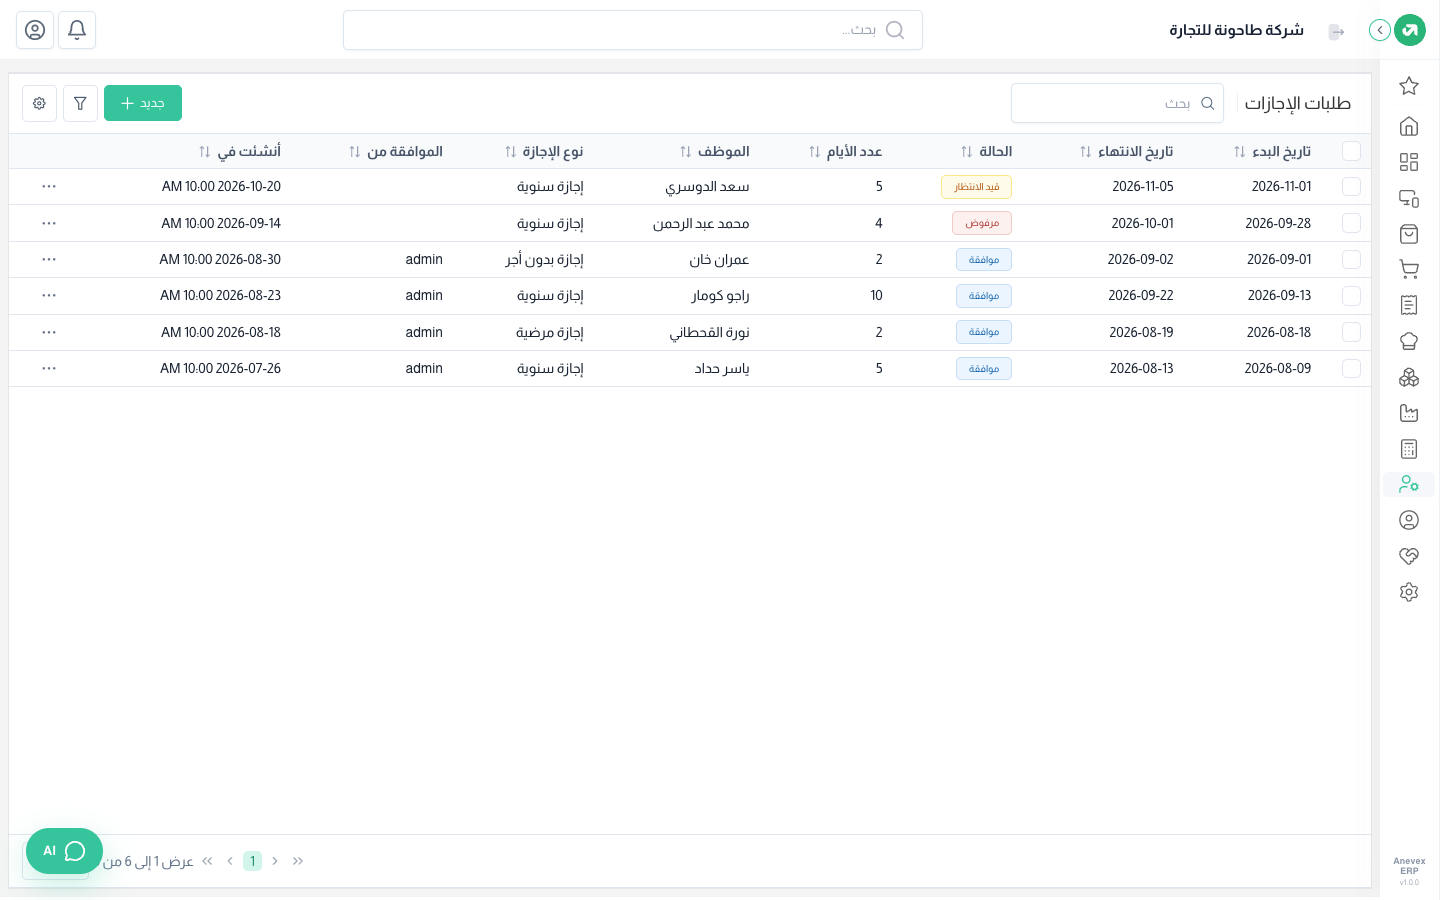This screenshot has width=1440, height=900.
Task: Open the handshake heart icon in sidebar
Action: pos(1409,556)
